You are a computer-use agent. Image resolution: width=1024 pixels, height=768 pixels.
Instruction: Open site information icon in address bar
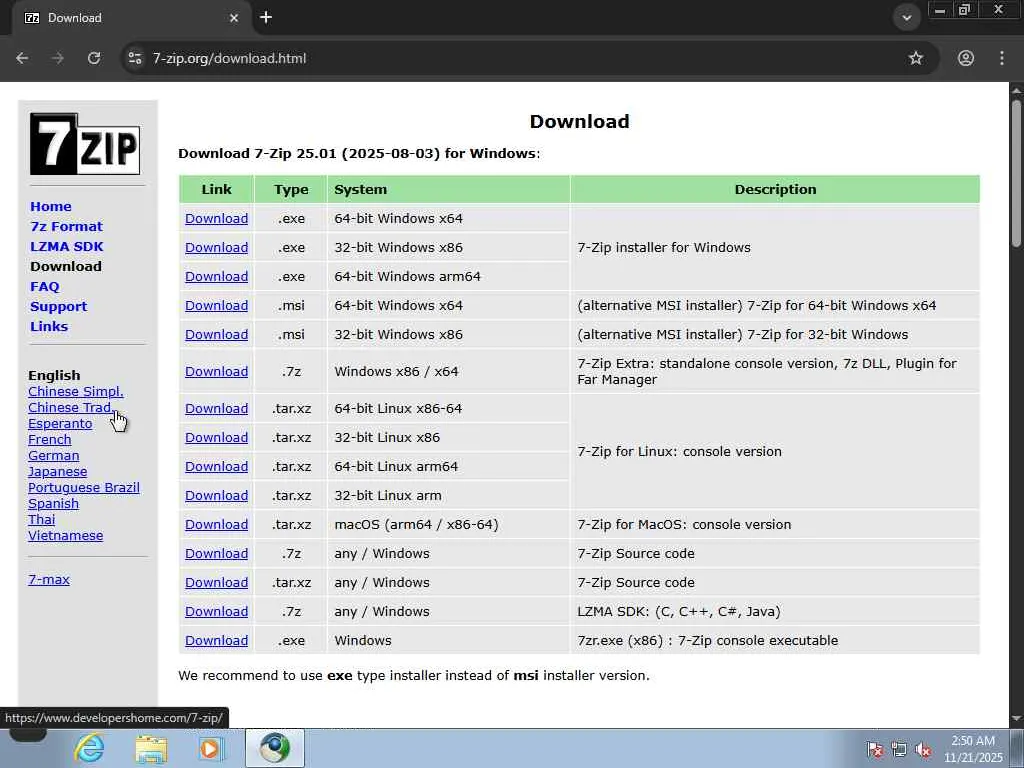pyautogui.click(x=135, y=58)
